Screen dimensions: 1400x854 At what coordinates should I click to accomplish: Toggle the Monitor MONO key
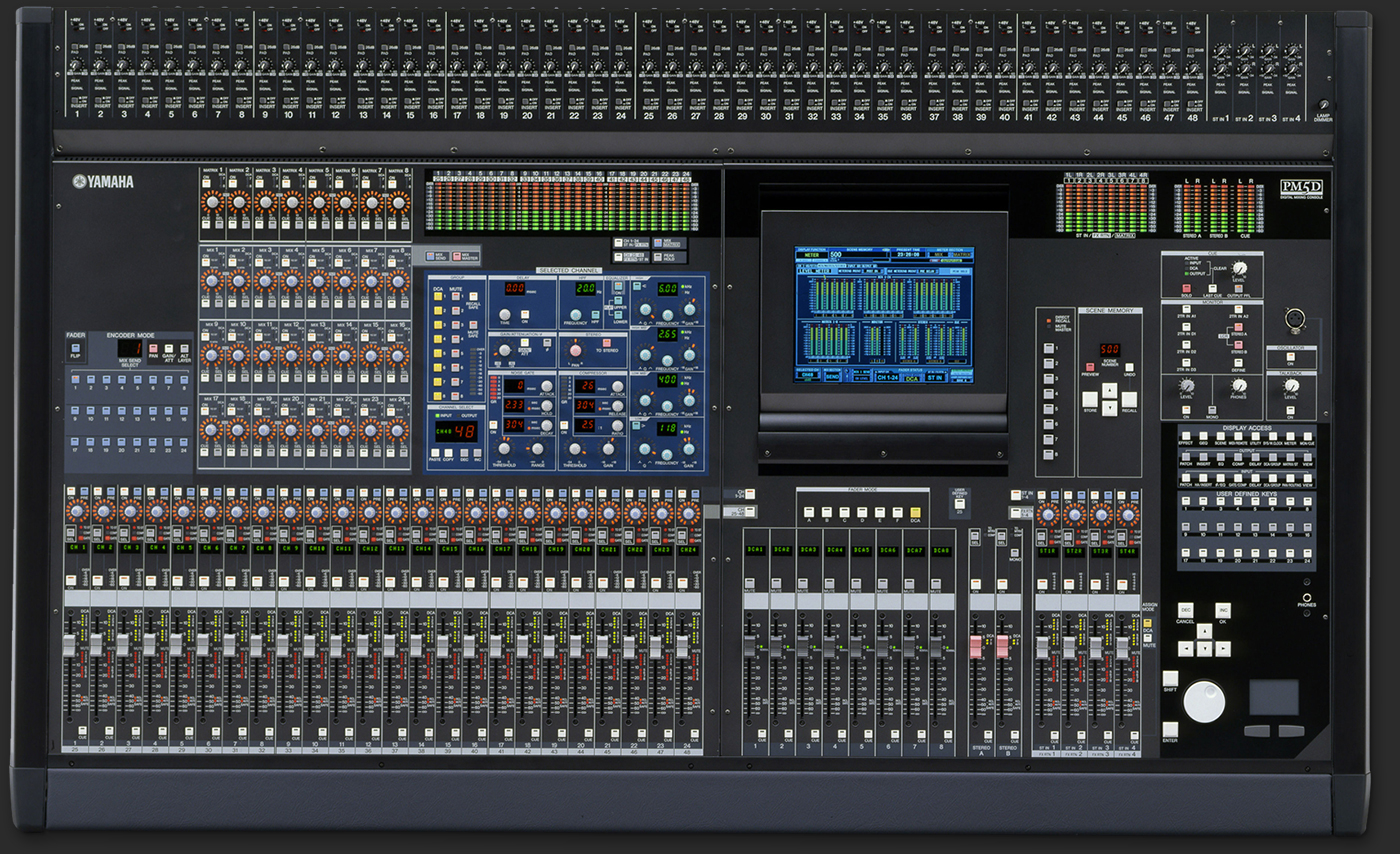1212,411
